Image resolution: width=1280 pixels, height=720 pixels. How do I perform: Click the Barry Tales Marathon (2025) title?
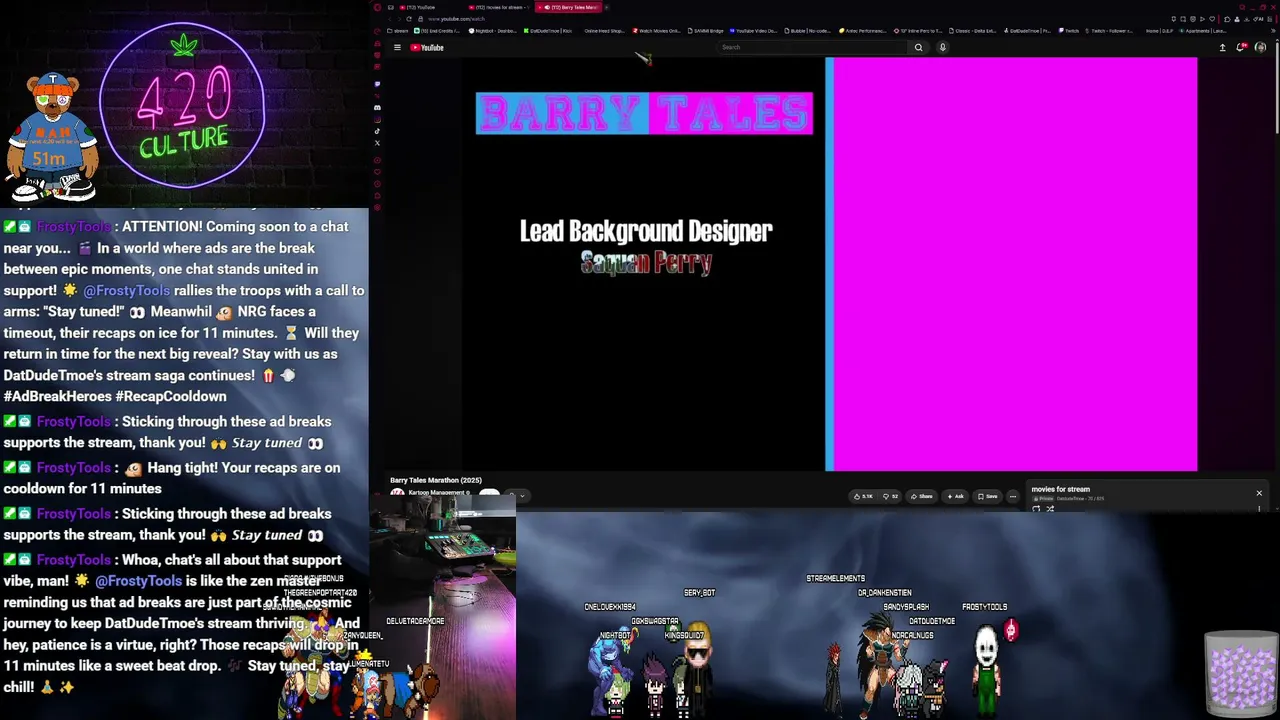tap(436, 480)
